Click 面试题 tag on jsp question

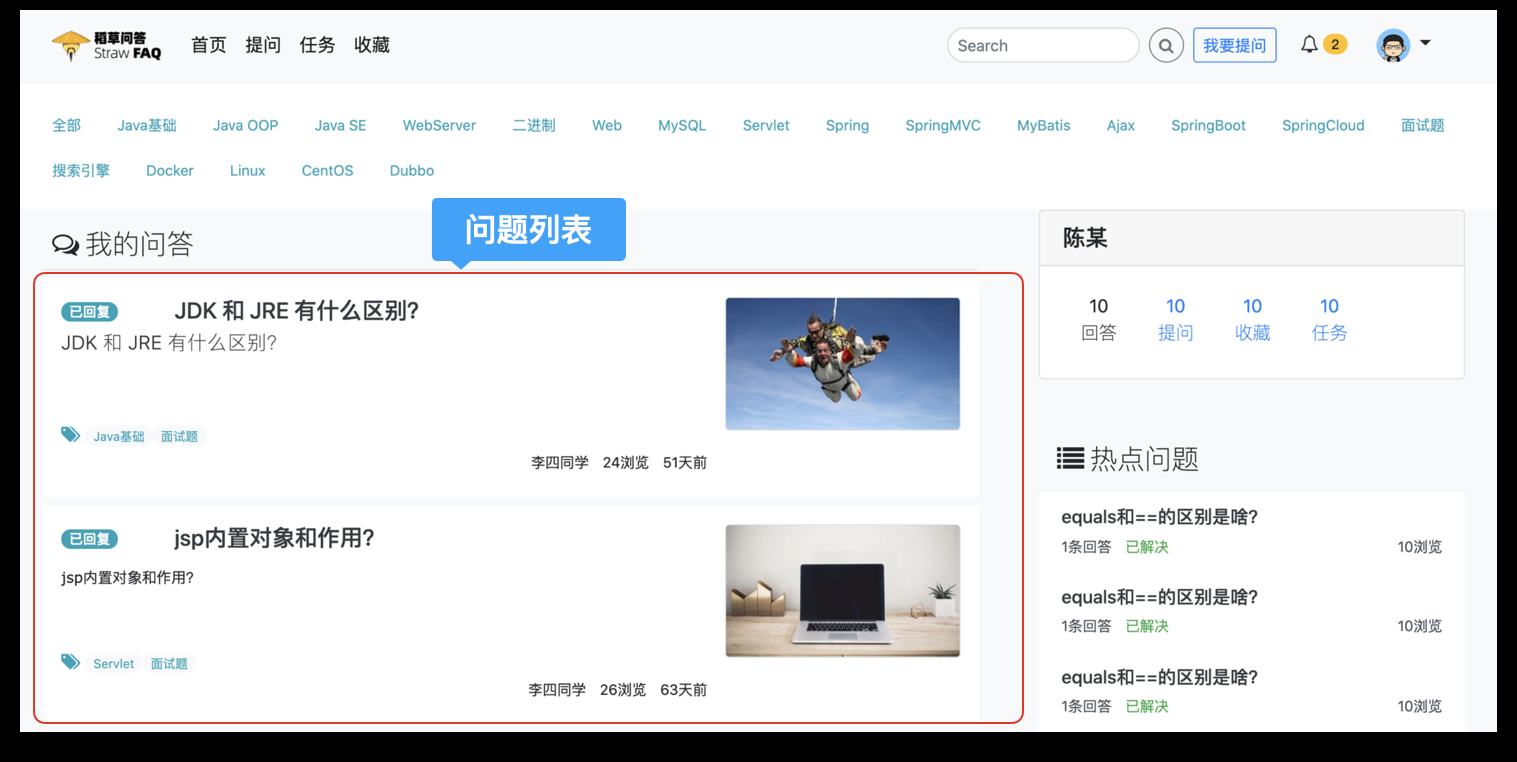pyautogui.click(x=169, y=663)
